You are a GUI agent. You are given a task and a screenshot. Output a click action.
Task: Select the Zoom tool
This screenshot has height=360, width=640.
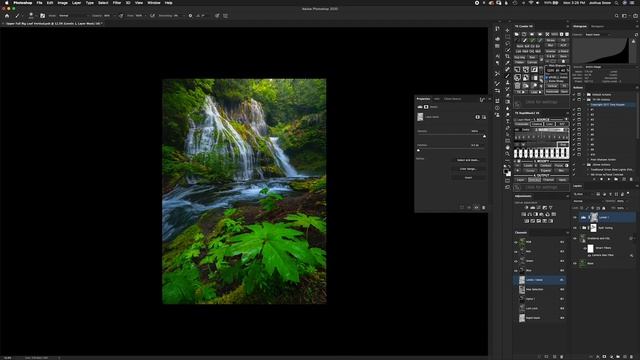pyautogui.click(x=507, y=153)
